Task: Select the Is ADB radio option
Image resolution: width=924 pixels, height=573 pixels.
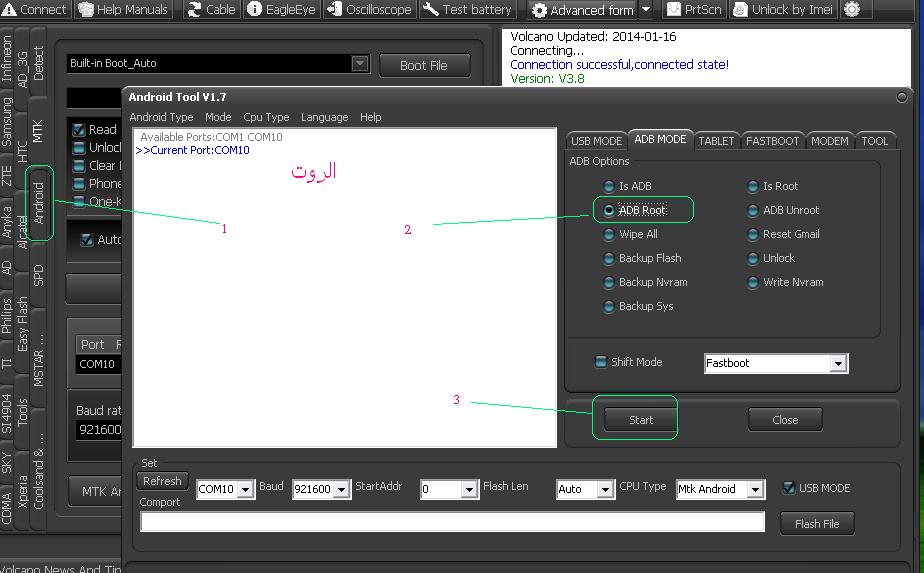Action: pos(609,186)
